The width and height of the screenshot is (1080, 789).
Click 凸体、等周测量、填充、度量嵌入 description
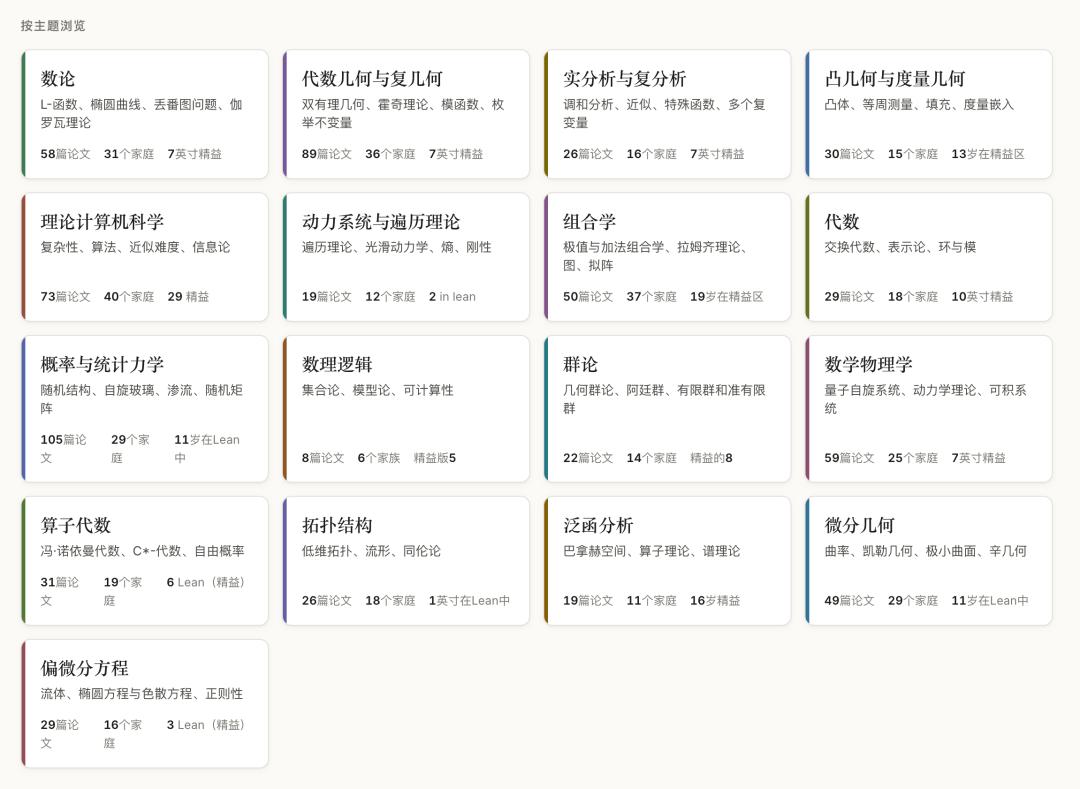tap(920, 105)
